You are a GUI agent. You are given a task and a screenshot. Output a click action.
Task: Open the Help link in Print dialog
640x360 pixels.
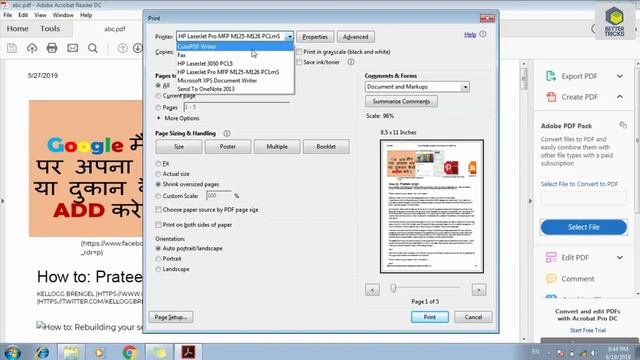(470, 35)
